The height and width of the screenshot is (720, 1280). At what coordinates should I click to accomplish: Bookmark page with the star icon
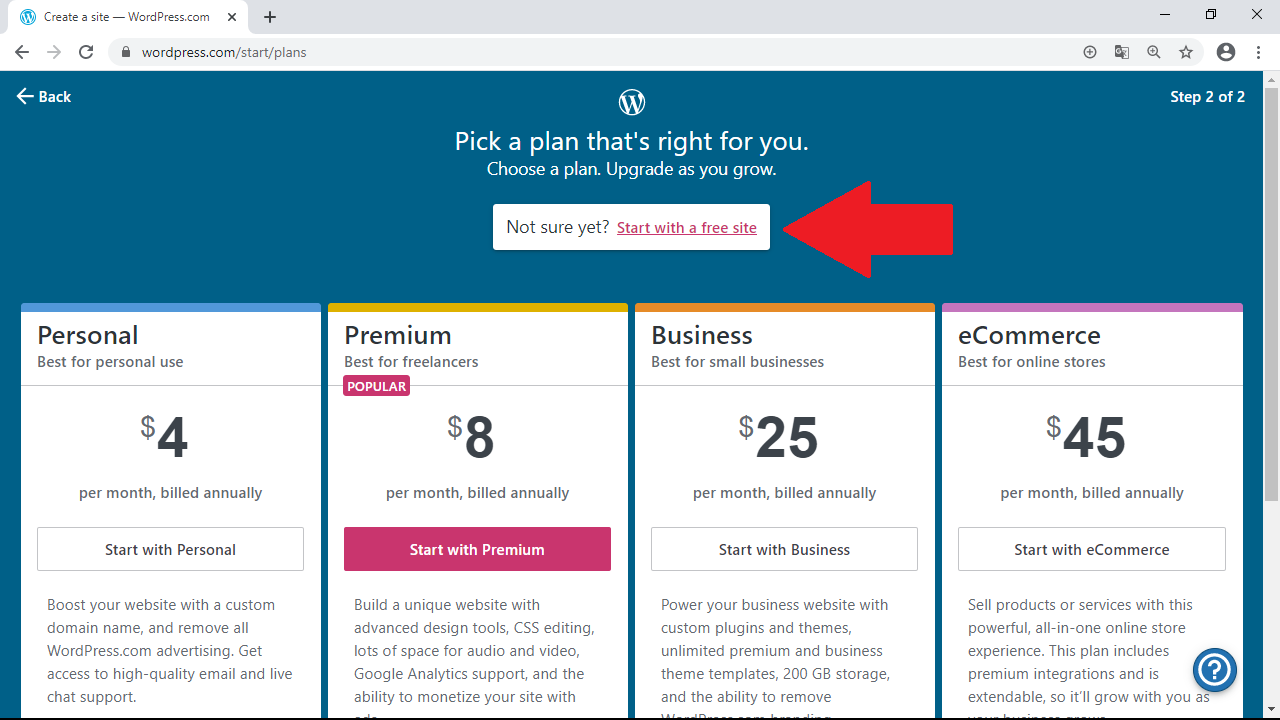tap(1186, 52)
